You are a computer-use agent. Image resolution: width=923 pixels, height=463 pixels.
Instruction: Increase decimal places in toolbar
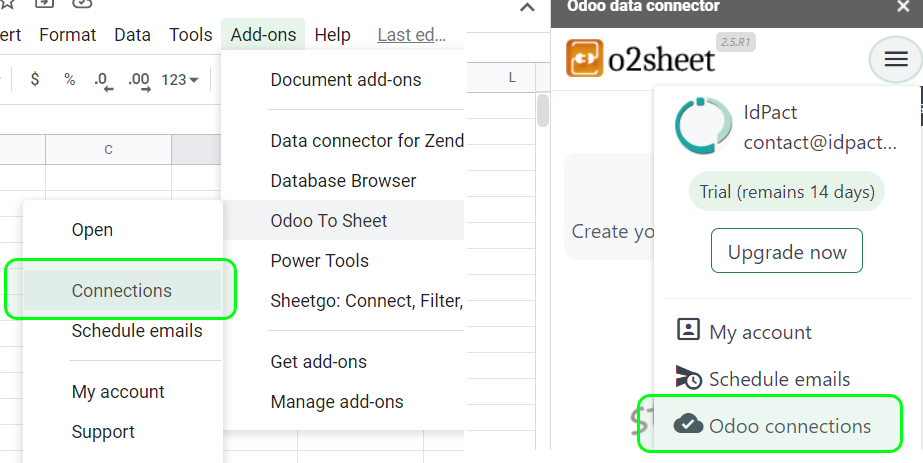coord(138,80)
